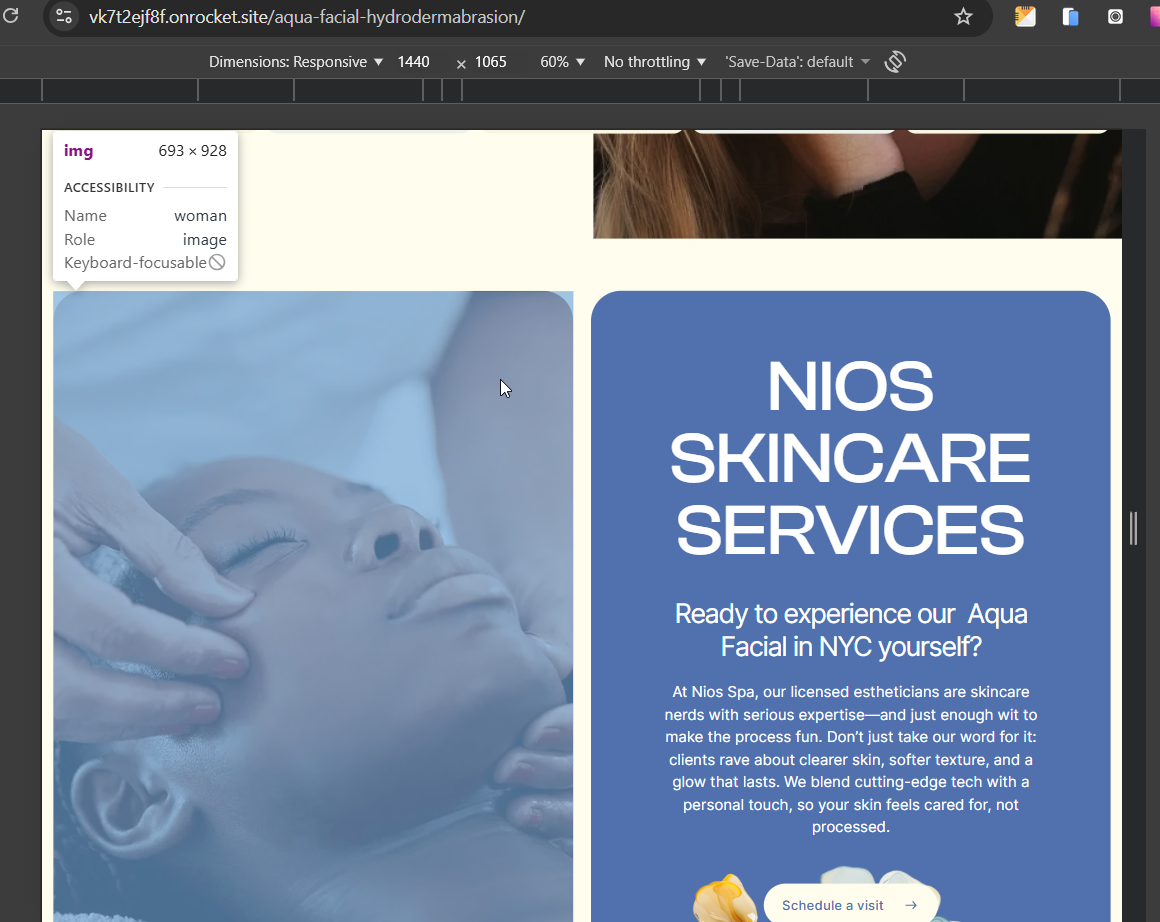Click the ACCESSIBILITY header in tooltip

point(109,188)
